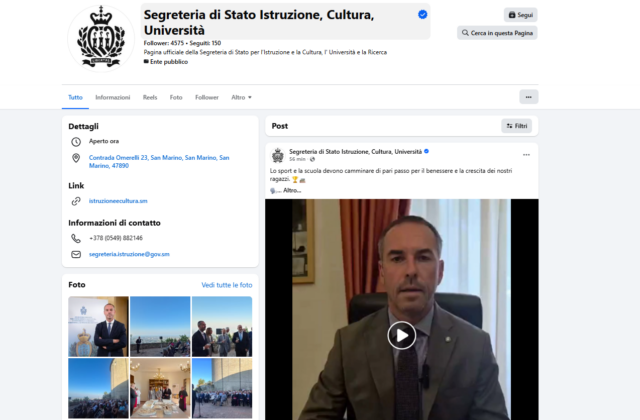The image size is (640, 420).
Task: Open segreteria.istruzione@gov.sm email link
Action: (129, 254)
